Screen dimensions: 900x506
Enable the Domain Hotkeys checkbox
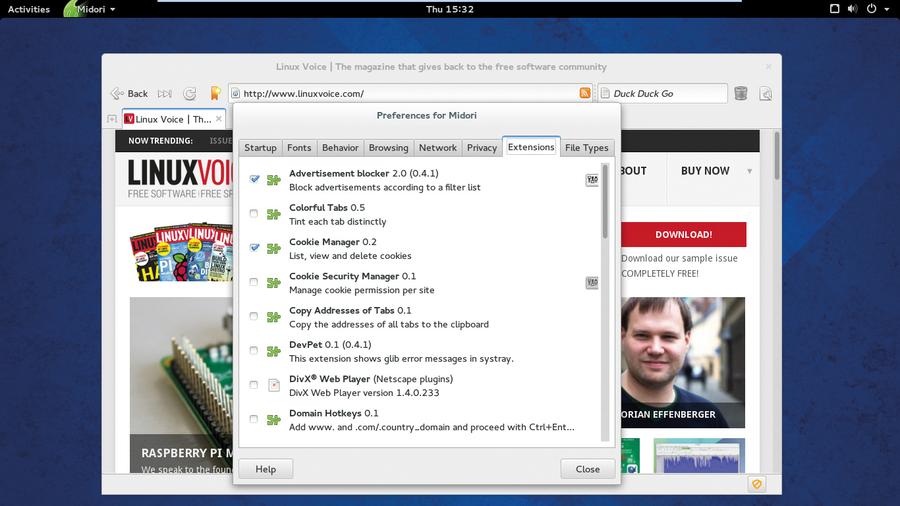254,419
